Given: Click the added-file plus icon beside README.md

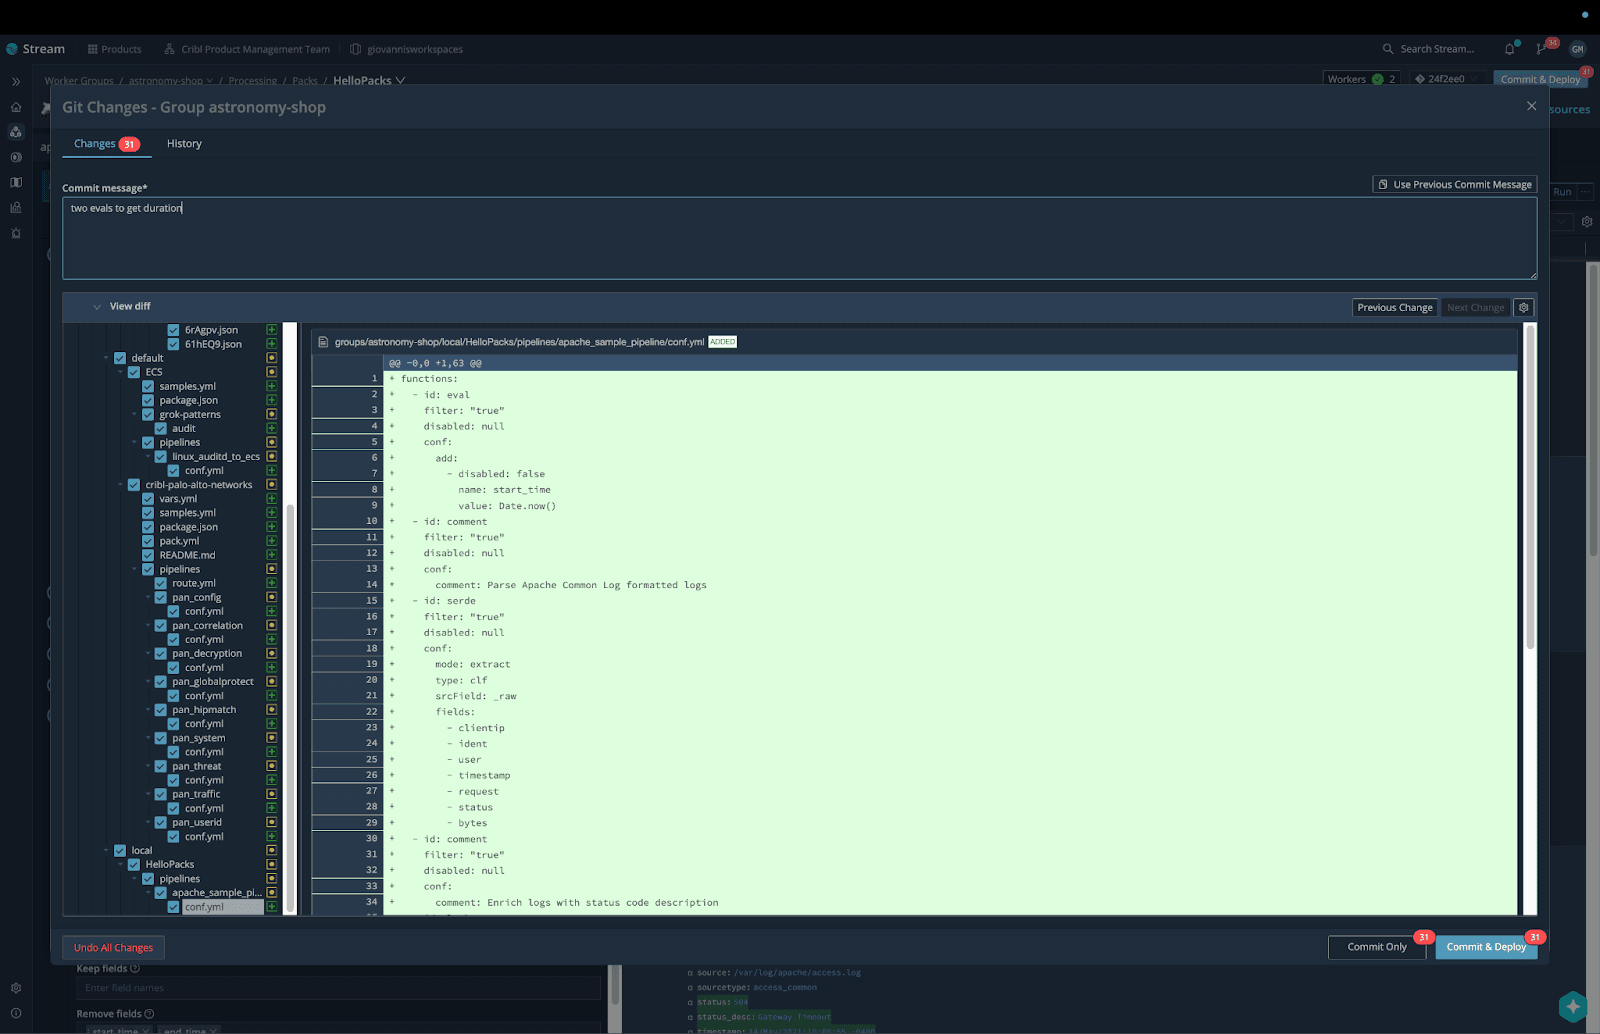Looking at the screenshot, I should [x=271, y=555].
